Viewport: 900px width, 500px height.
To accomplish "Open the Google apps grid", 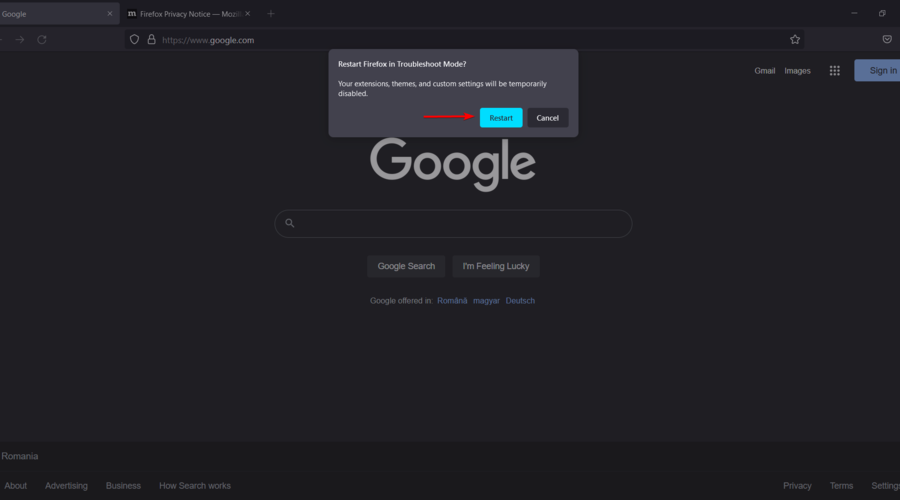I will coord(835,71).
